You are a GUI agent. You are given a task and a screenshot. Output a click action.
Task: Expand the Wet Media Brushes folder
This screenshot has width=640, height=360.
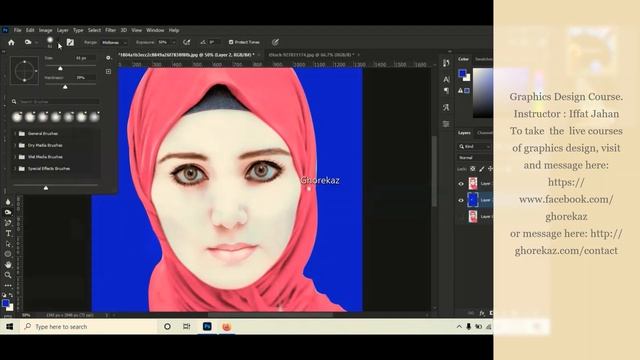pos(15,157)
